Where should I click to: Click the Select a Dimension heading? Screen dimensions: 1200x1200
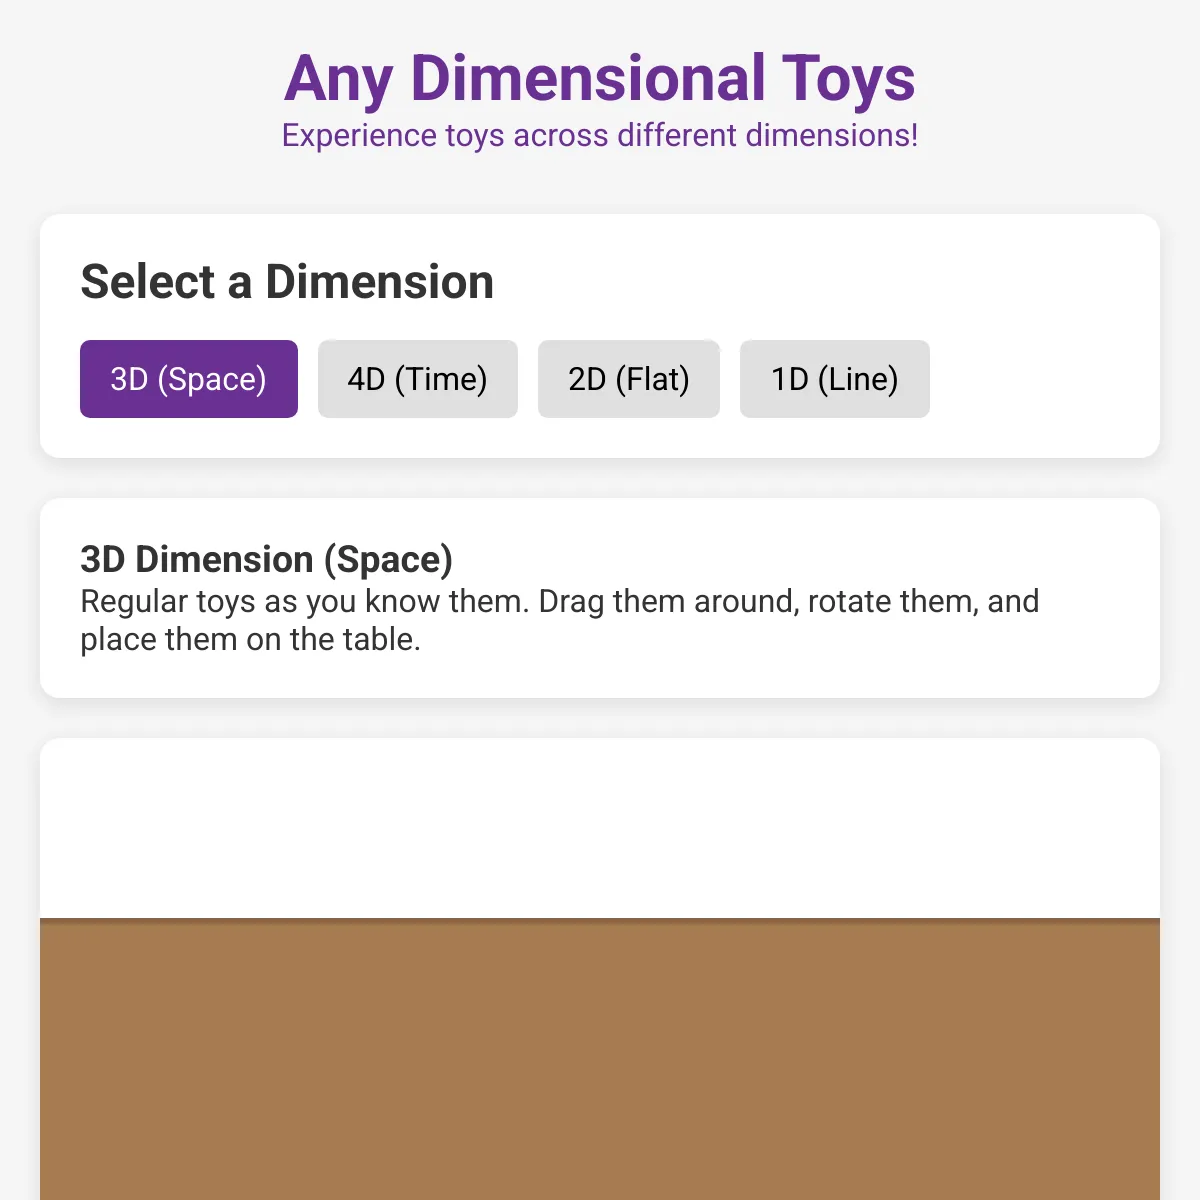click(287, 282)
